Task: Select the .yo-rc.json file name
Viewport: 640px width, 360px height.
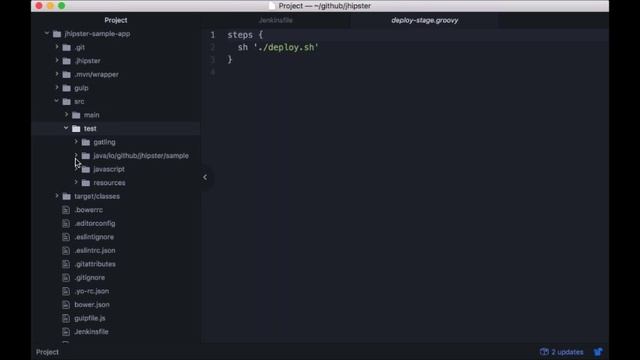Action: [x=91, y=291]
